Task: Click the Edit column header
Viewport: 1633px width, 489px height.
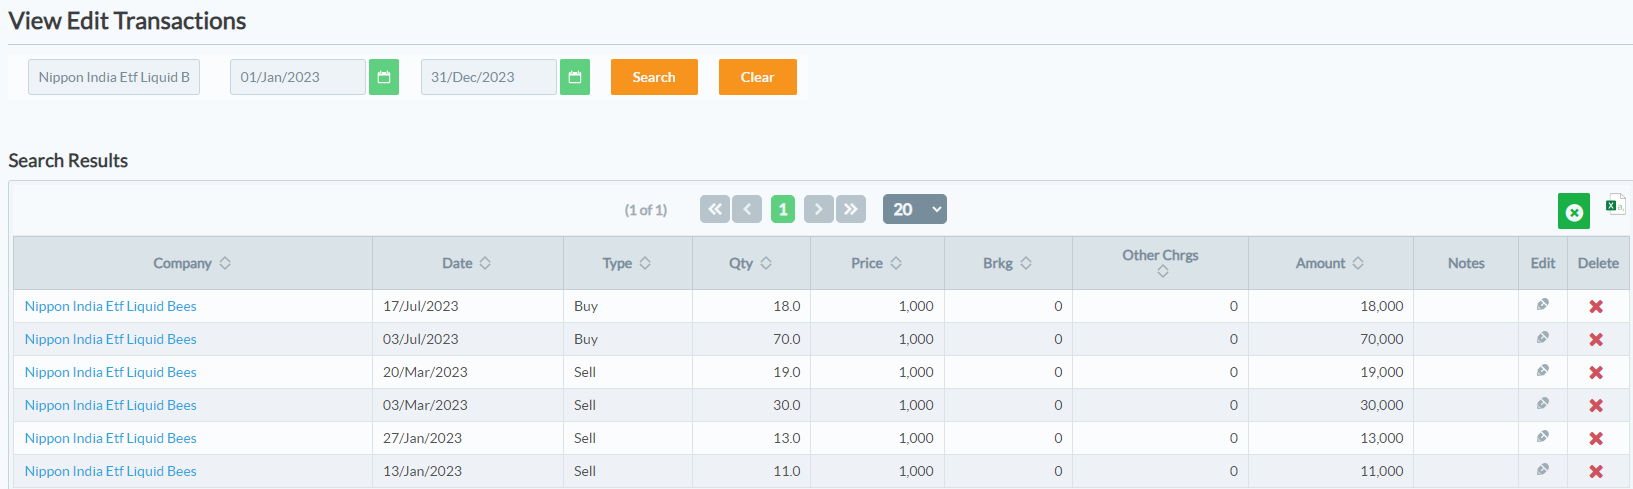Action: coord(1543,263)
